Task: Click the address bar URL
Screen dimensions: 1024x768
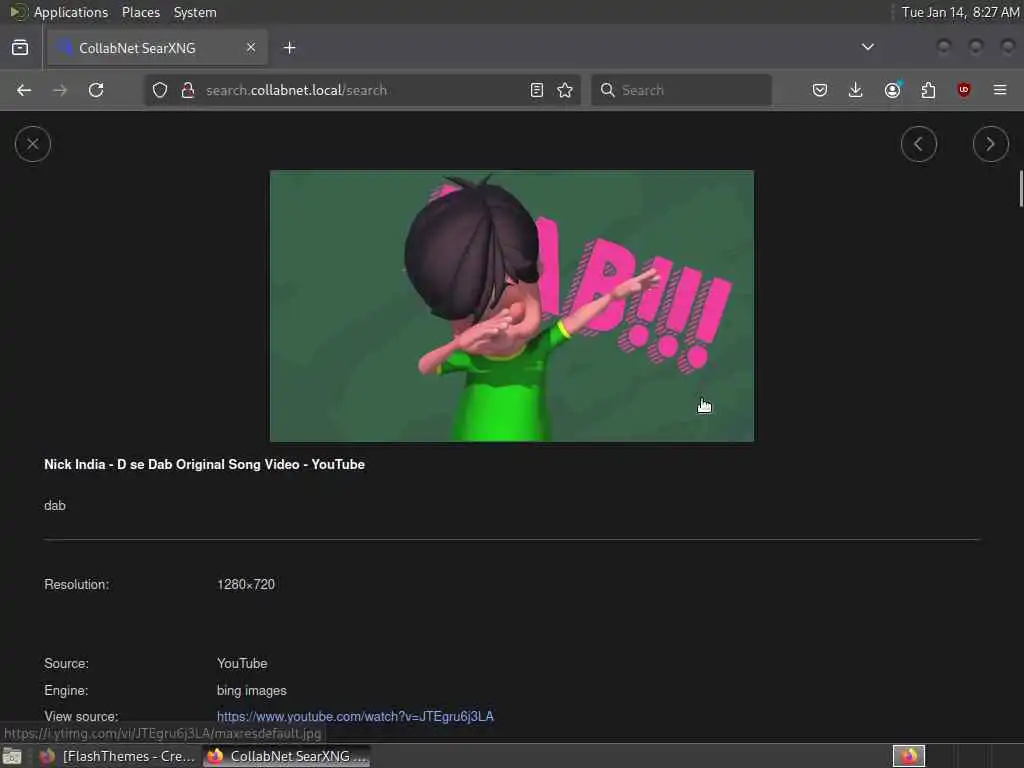Action: [296, 90]
